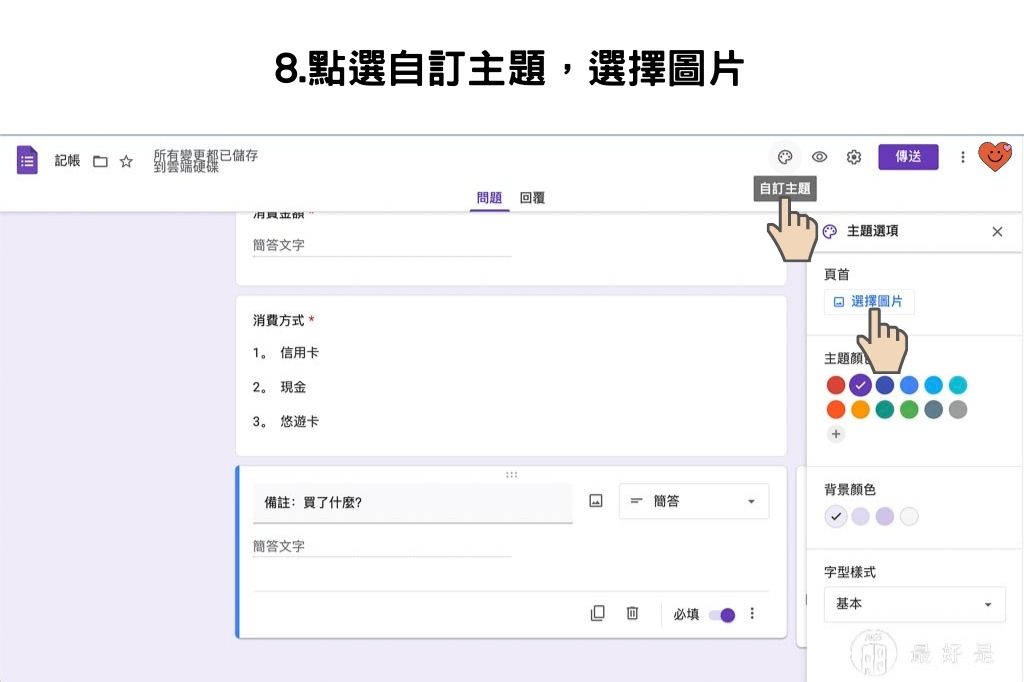The image size is (1024, 682).
Task: Open form settings gear icon
Action: coord(853,157)
